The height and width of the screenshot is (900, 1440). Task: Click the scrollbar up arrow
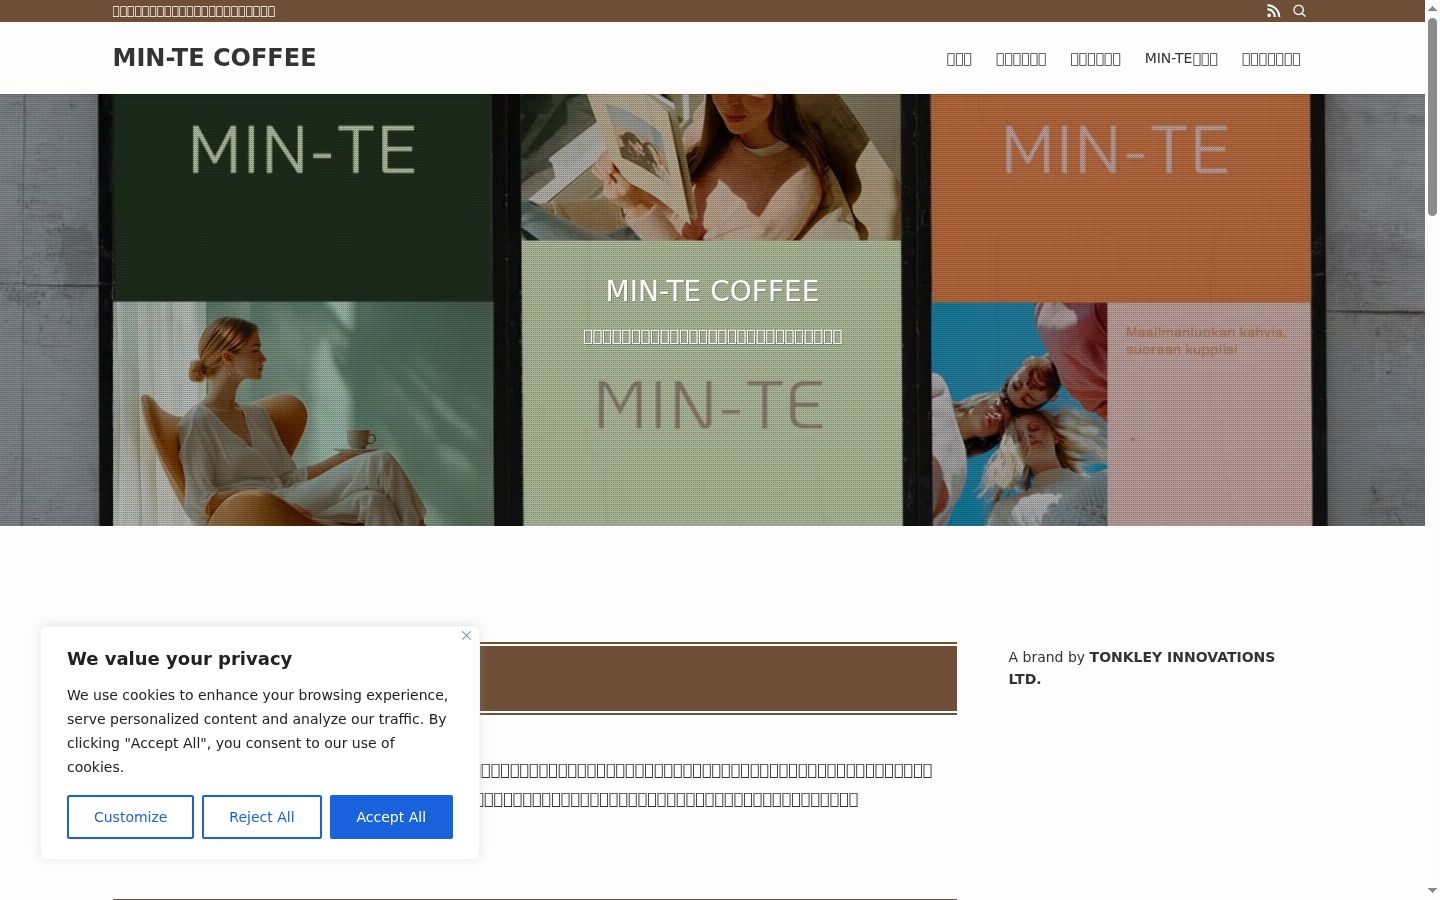pyautogui.click(x=1432, y=8)
